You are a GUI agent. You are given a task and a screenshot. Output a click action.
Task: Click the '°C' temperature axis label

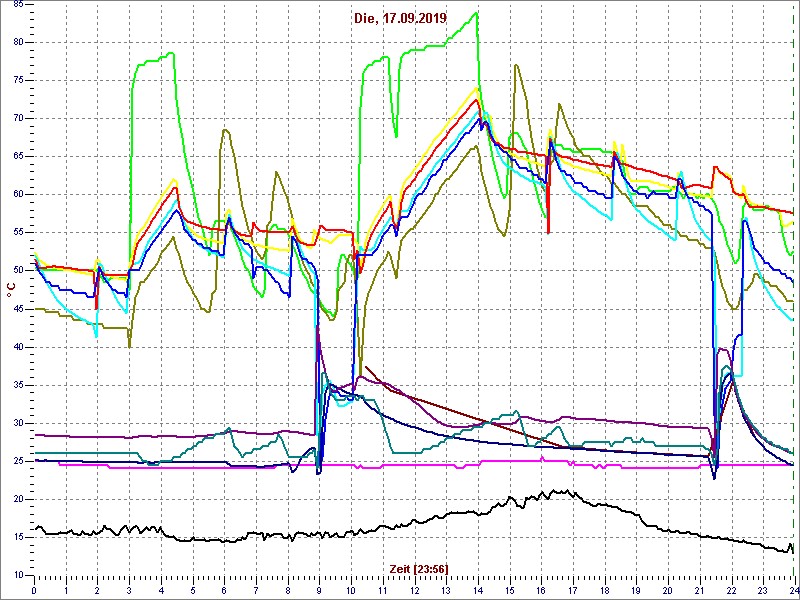coord(11,290)
